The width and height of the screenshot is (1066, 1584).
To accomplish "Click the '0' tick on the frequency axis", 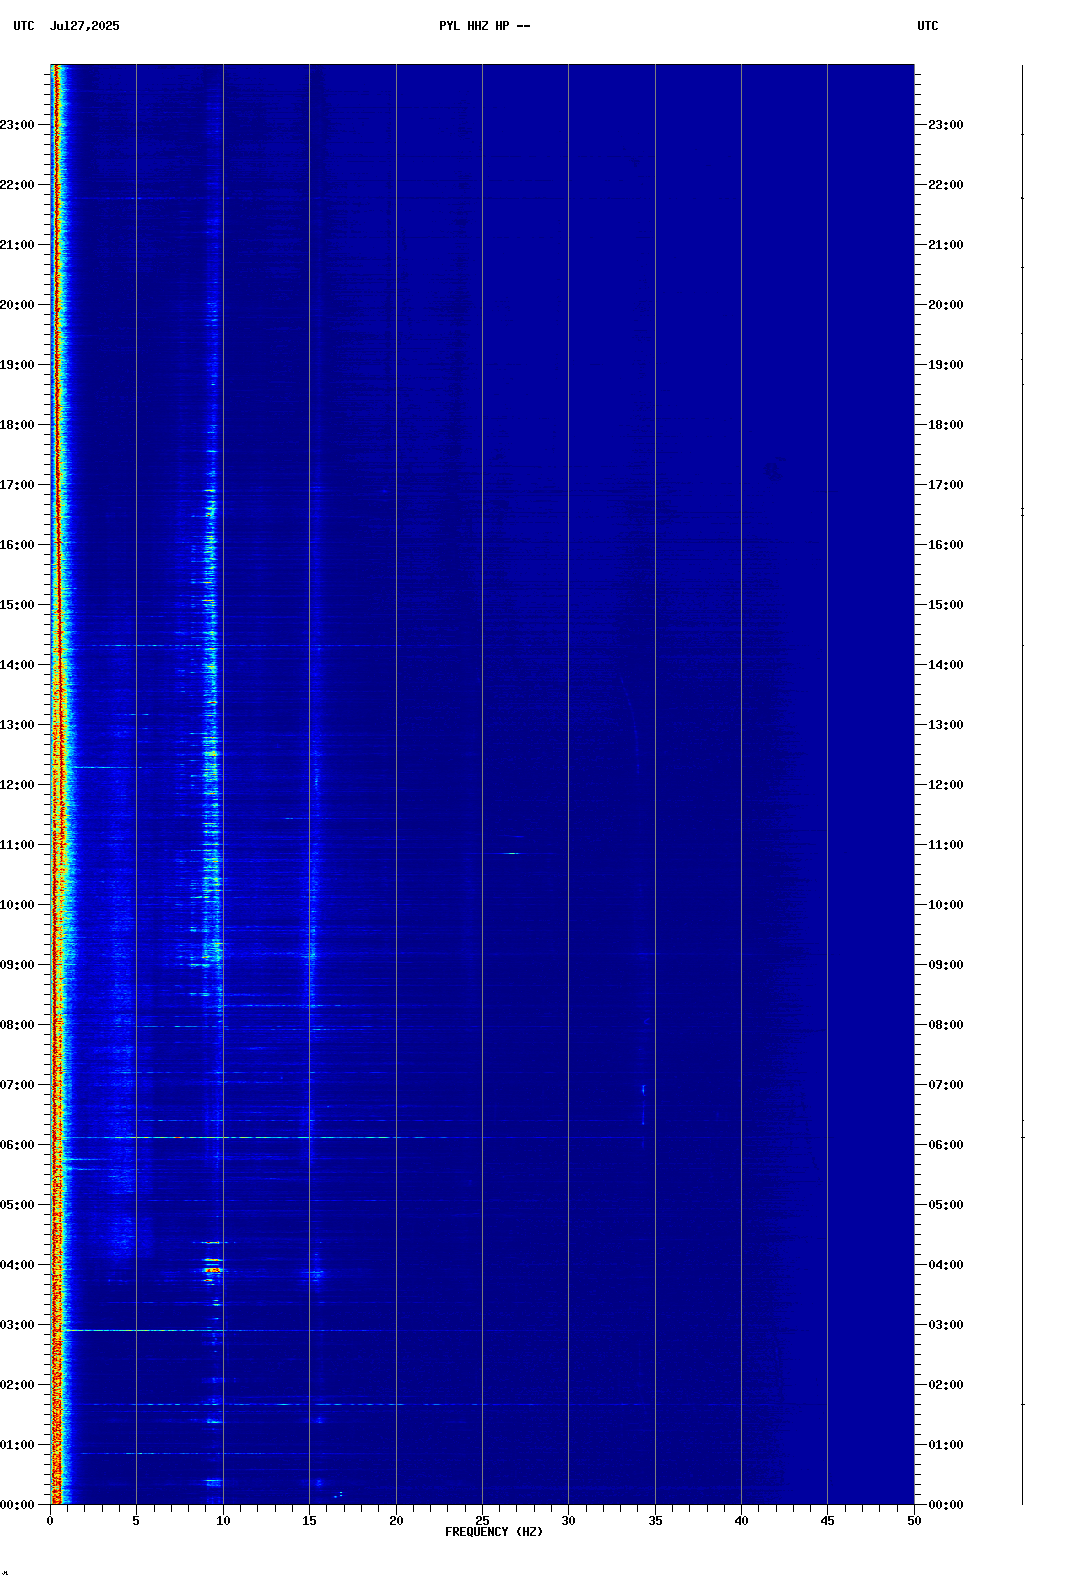I will (50, 1521).
